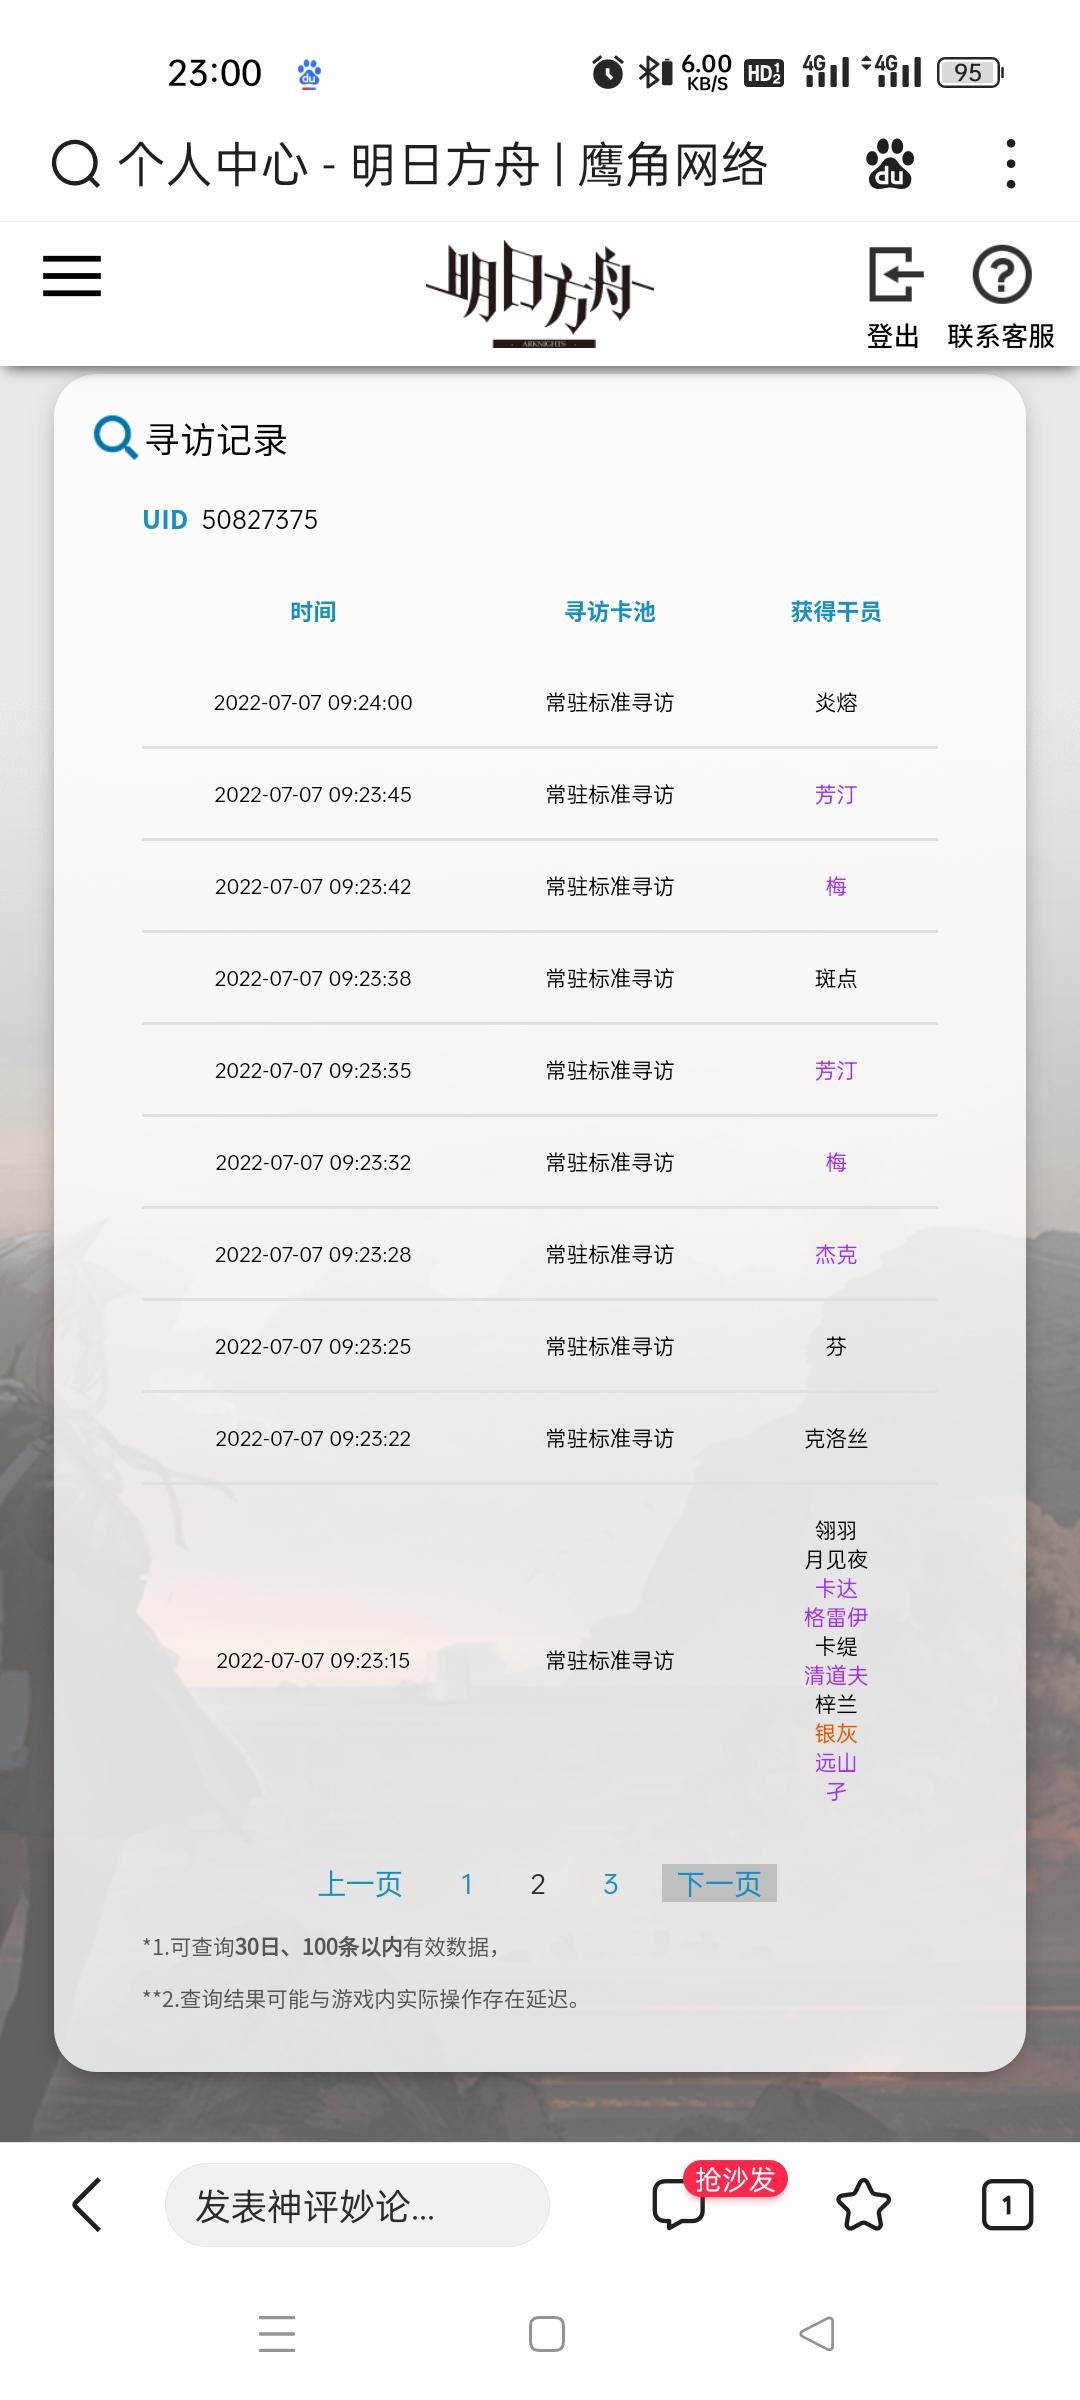Select page 1 in pagination
This screenshot has width=1080, height=2400.
click(466, 1884)
